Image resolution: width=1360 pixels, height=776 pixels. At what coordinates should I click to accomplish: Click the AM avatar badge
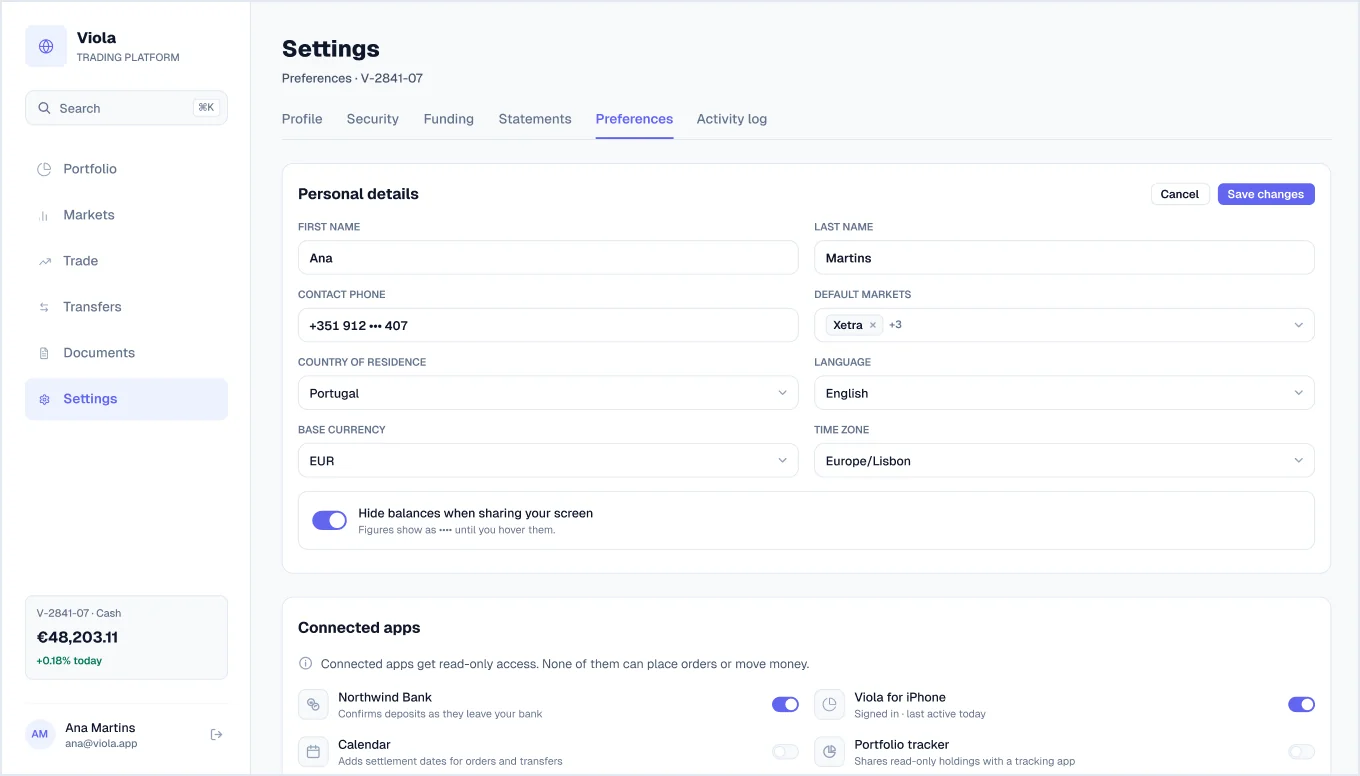(40, 734)
